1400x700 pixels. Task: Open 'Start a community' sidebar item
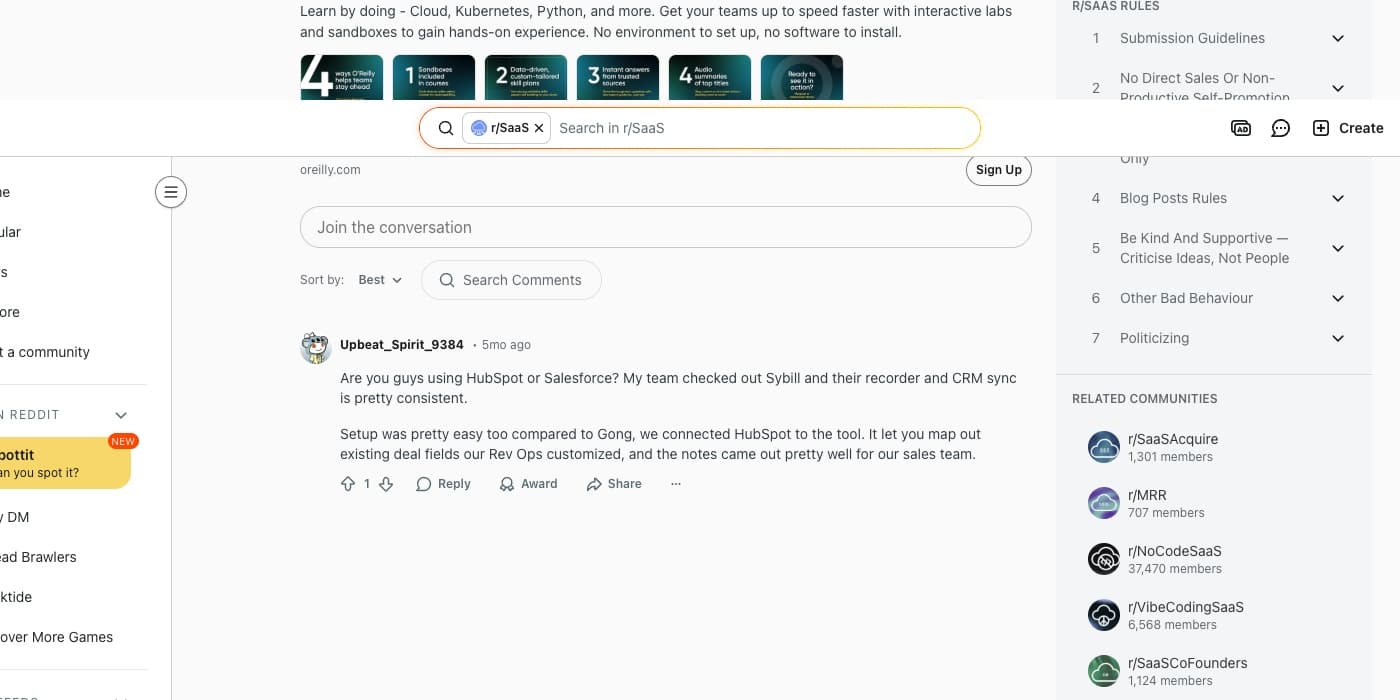(x=45, y=352)
